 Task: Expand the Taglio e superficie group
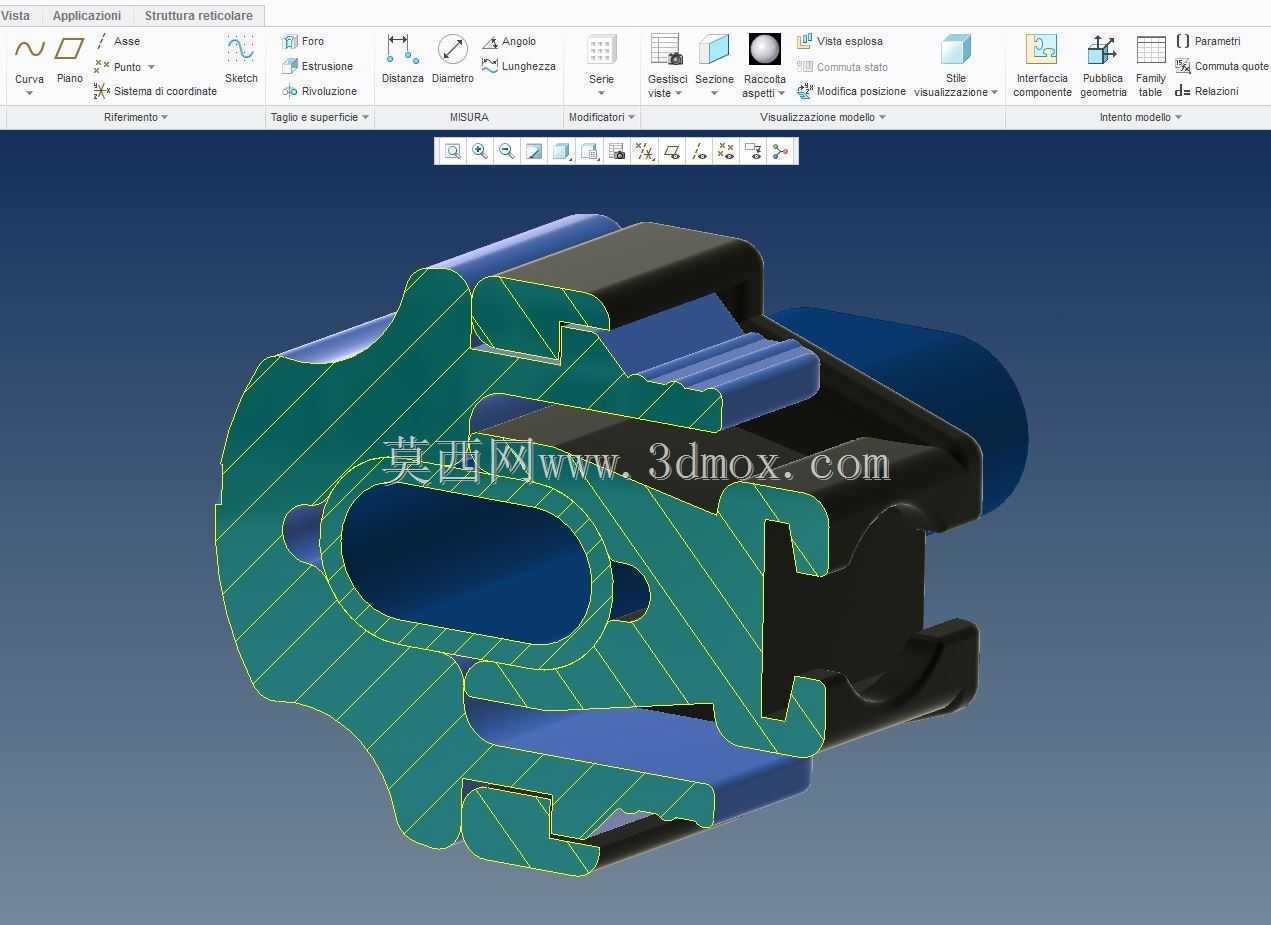320,117
